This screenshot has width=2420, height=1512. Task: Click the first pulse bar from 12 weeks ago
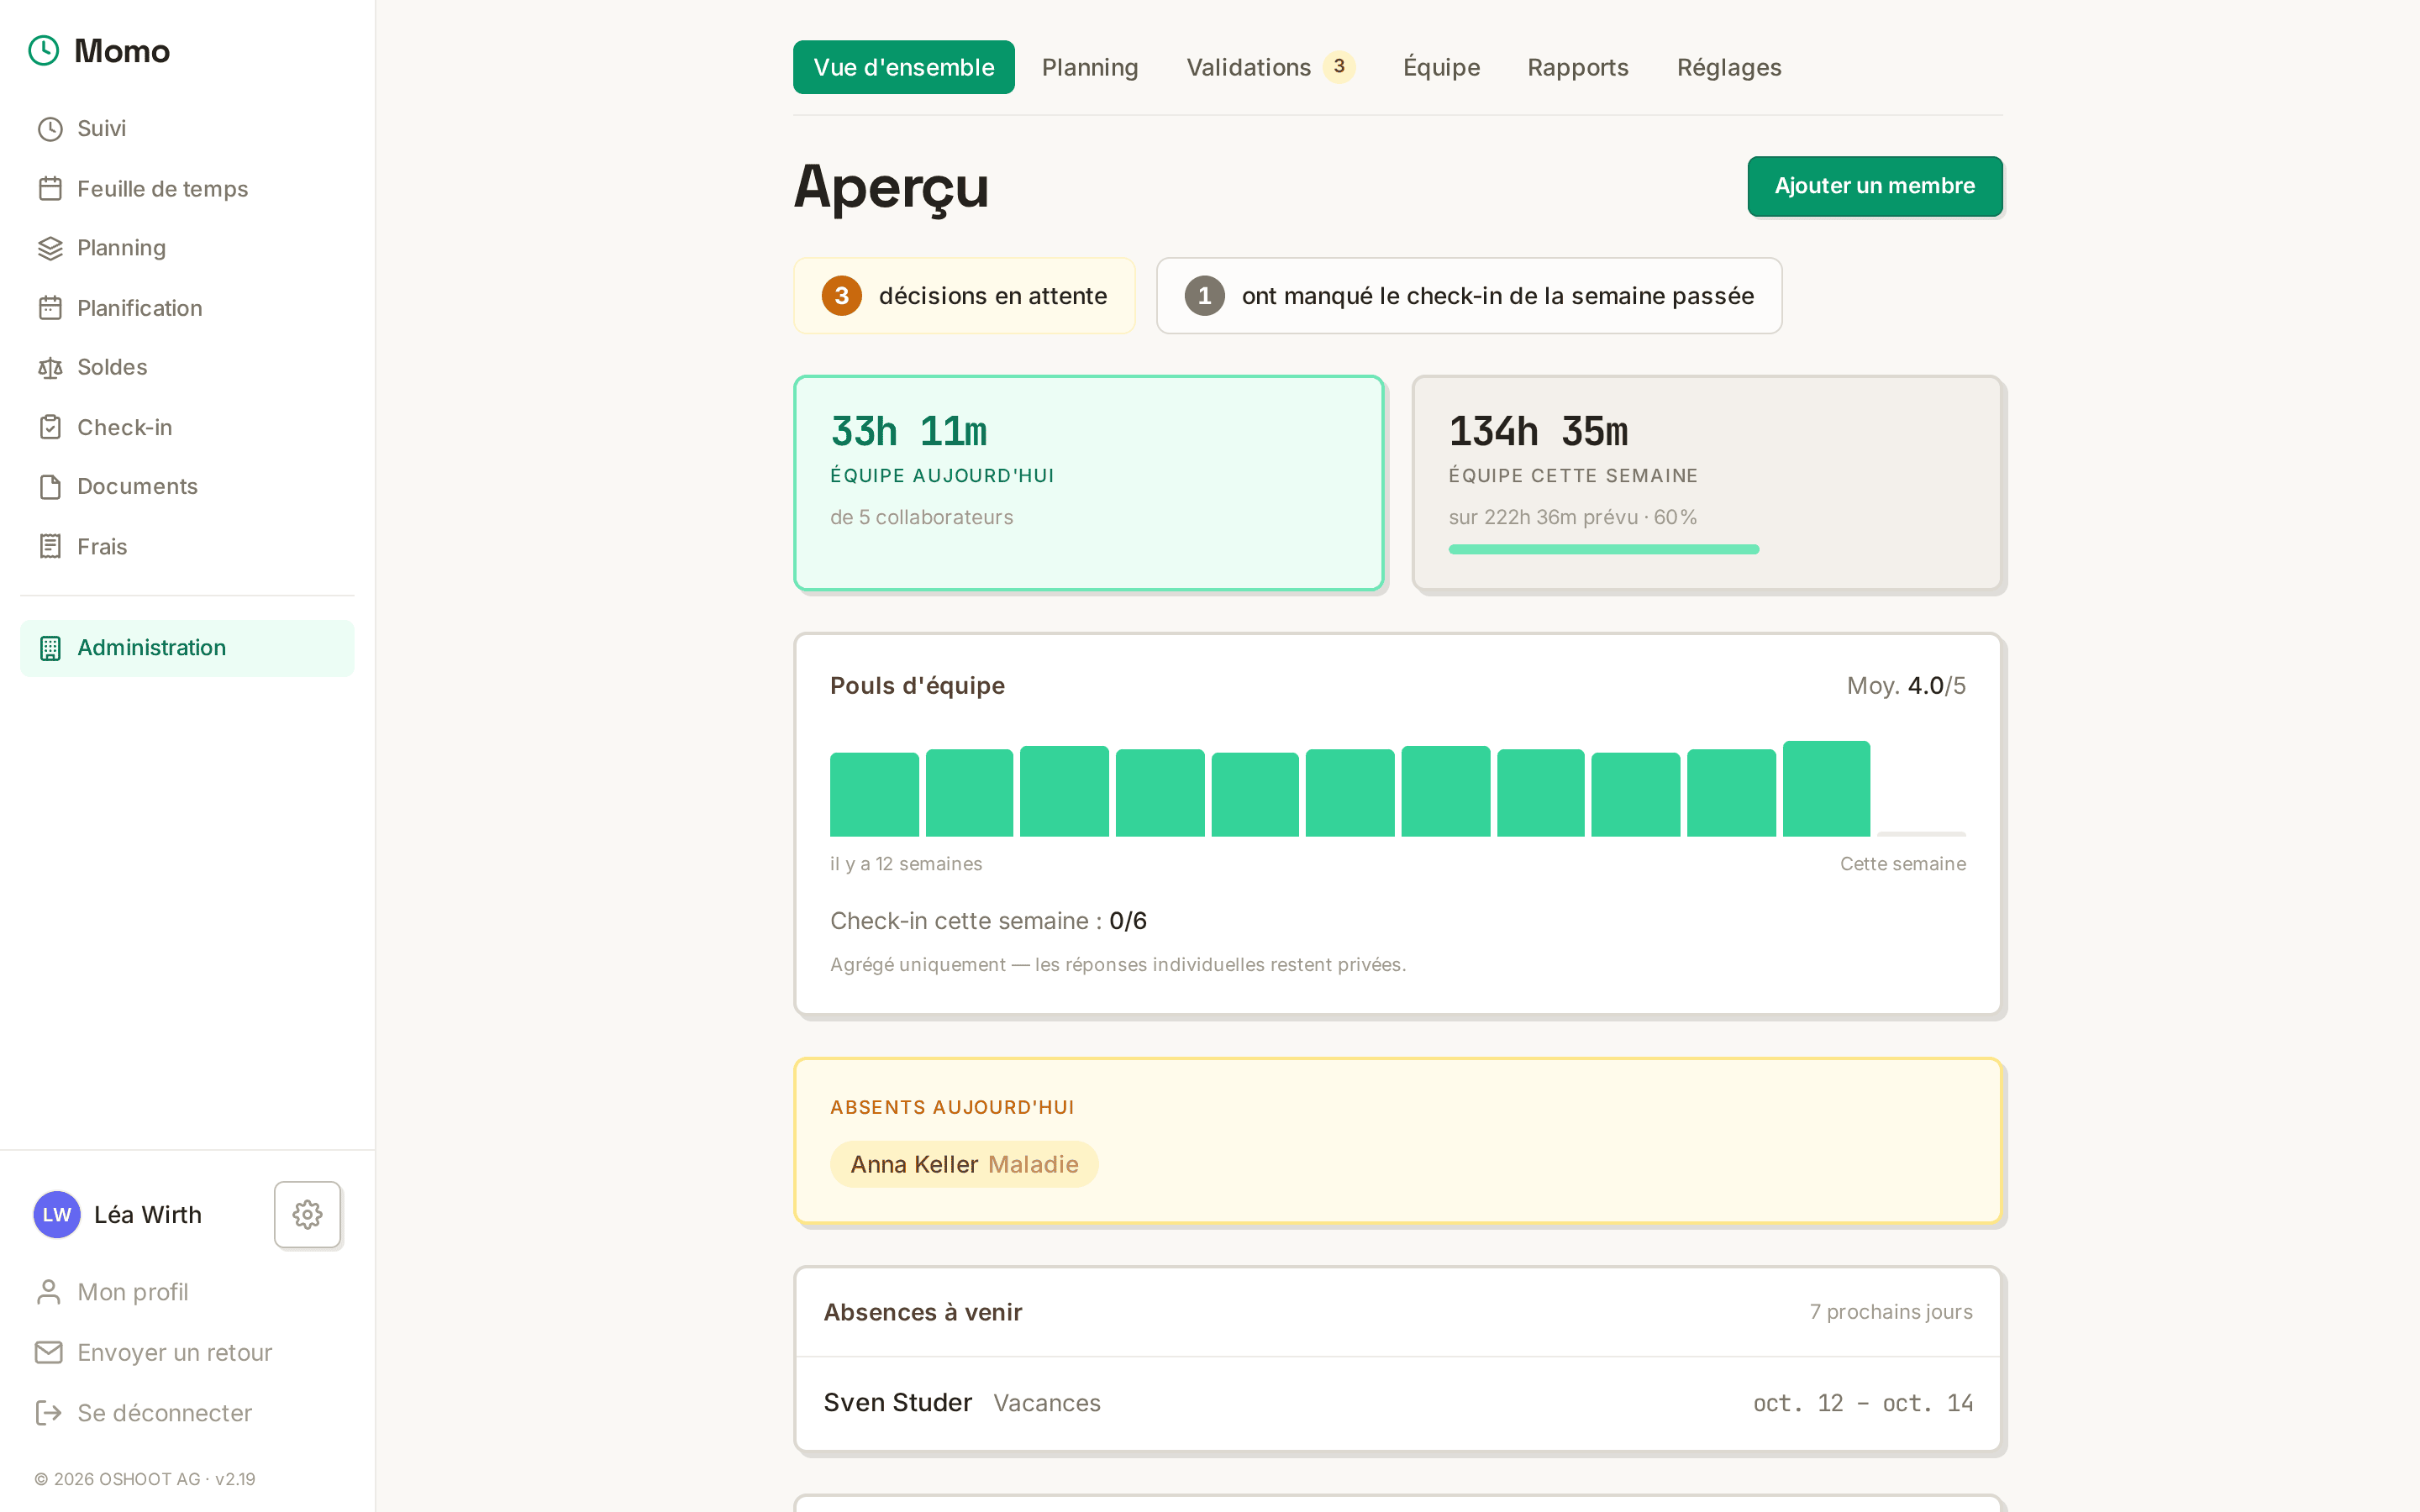pyautogui.click(x=874, y=794)
